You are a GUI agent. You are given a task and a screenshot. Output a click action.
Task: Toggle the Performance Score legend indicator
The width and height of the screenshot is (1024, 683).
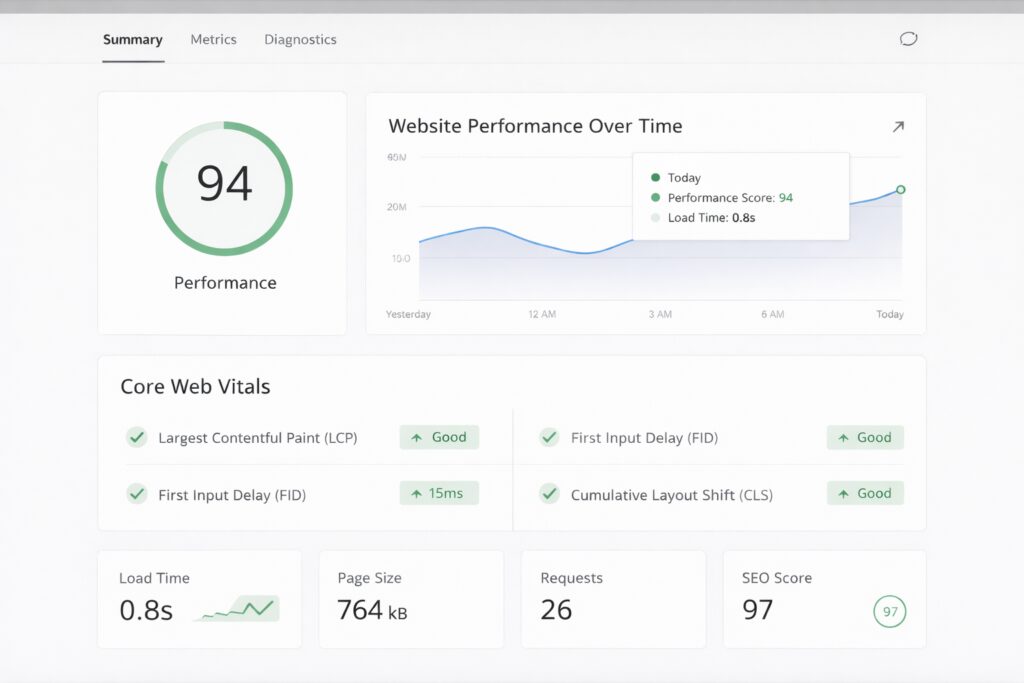(x=653, y=197)
